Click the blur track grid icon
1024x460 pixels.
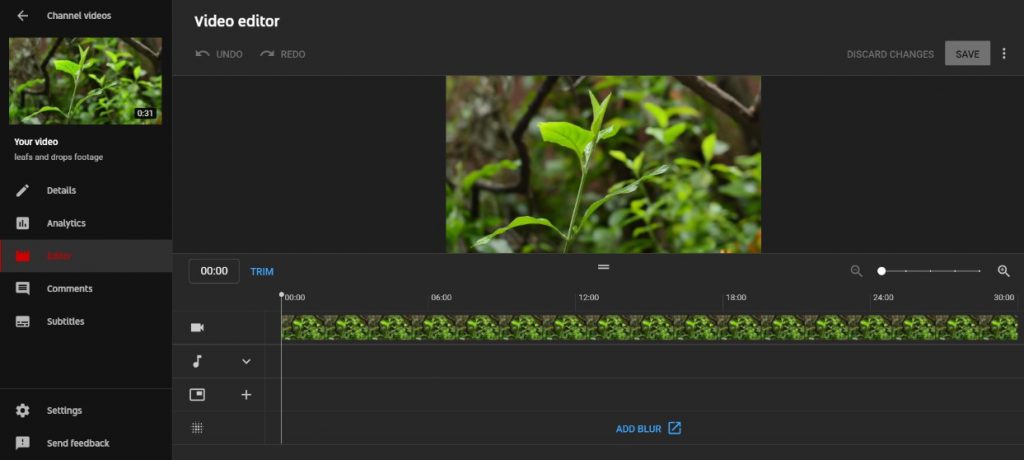click(x=197, y=428)
